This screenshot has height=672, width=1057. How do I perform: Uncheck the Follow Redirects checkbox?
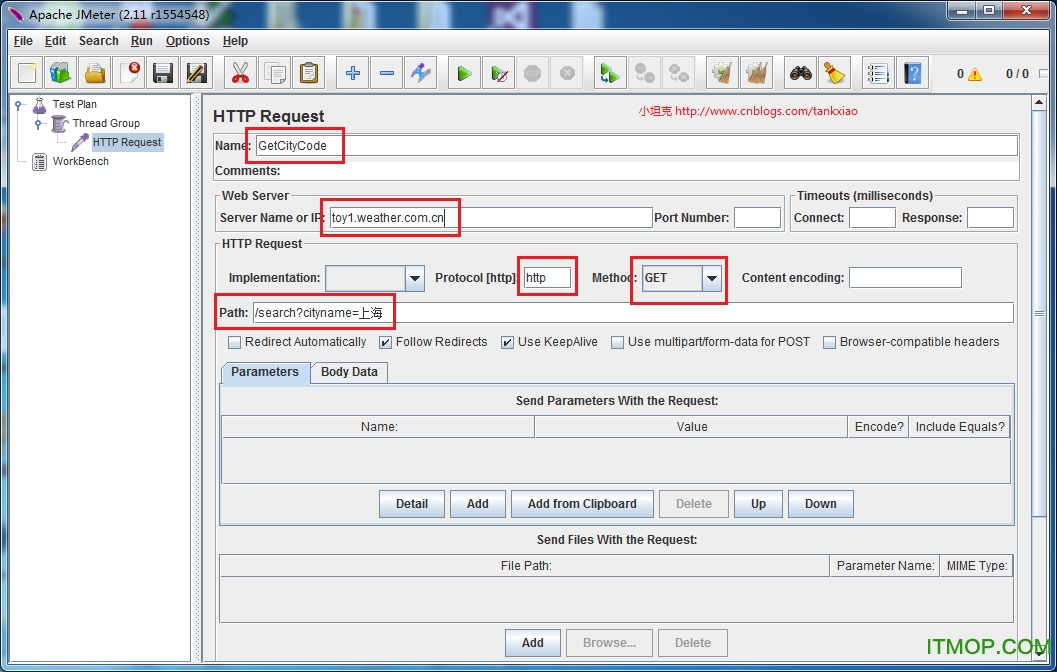pos(385,342)
